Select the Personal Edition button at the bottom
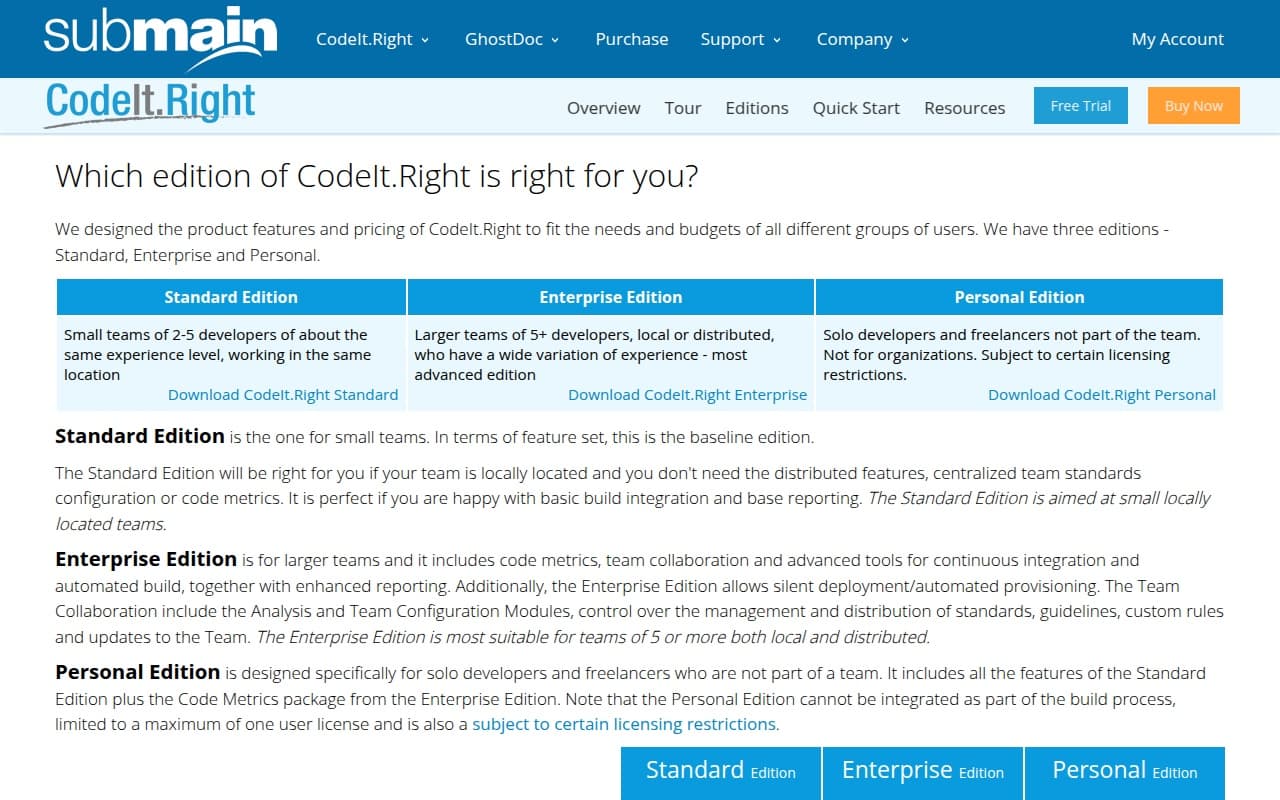 click(1124, 771)
